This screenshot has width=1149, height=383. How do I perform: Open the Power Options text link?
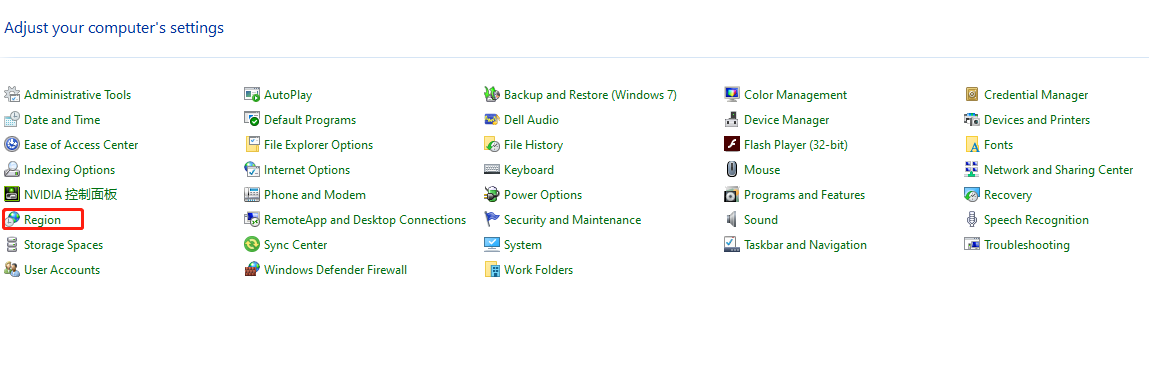click(x=543, y=195)
